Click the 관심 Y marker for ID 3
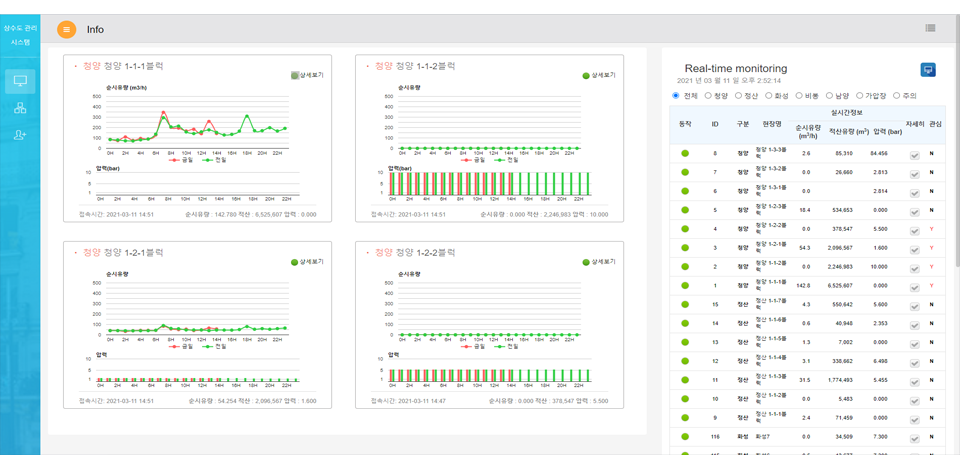The width and height of the screenshot is (960, 469). pyautogui.click(x=932, y=247)
